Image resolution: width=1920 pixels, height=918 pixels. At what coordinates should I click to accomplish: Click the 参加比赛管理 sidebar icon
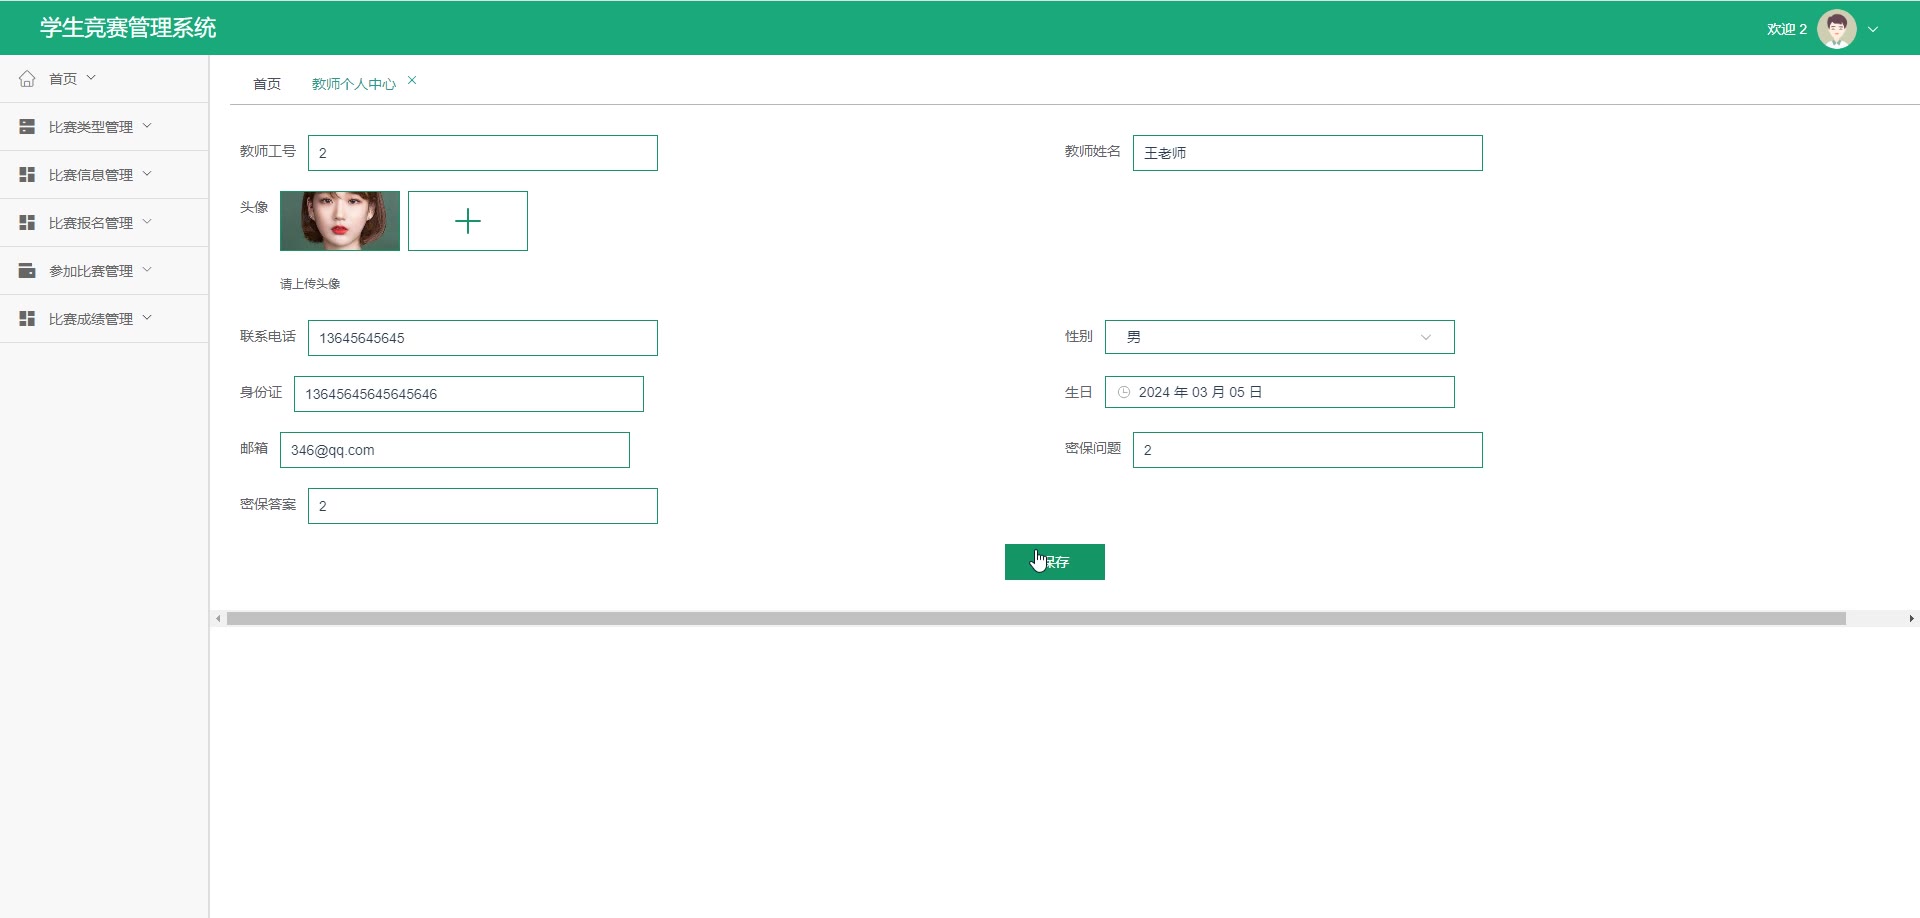pyautogui.click(x=27, y=271)
